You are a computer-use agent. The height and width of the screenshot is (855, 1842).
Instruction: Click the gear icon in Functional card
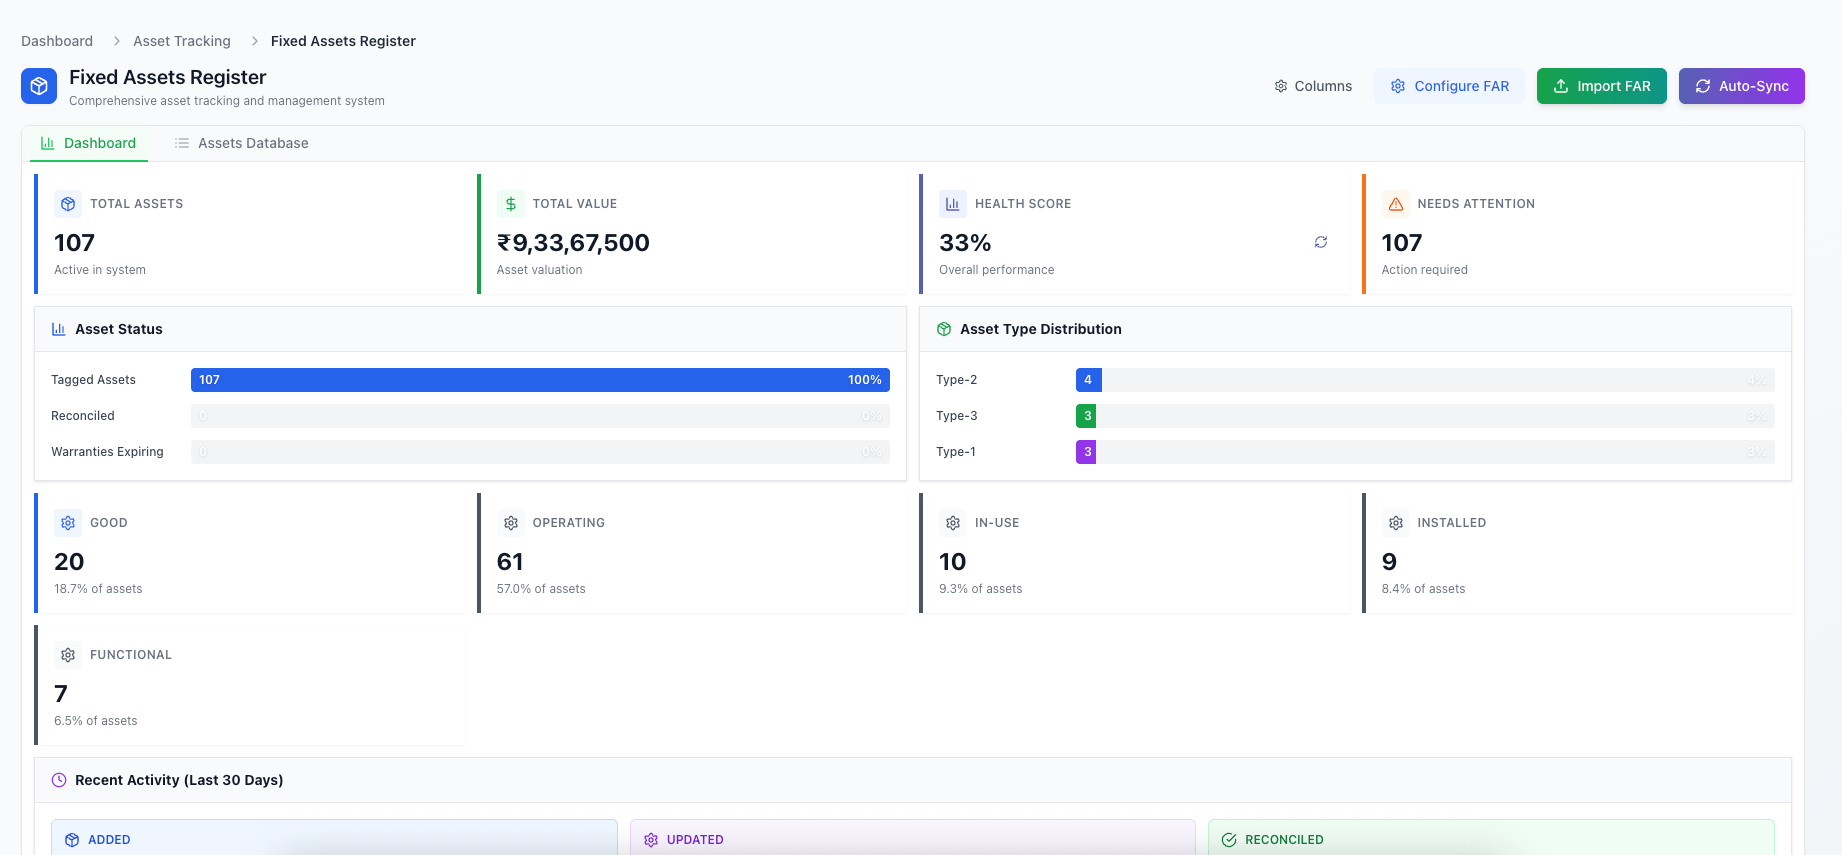point(68,655)
